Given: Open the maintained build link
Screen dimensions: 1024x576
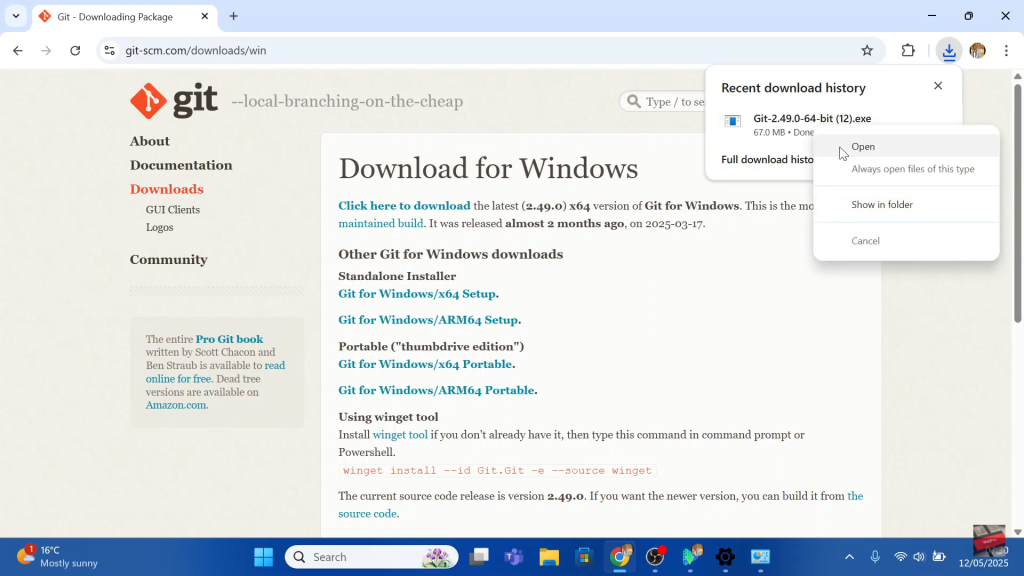Looking at the screenshot, I should (381, 223).
